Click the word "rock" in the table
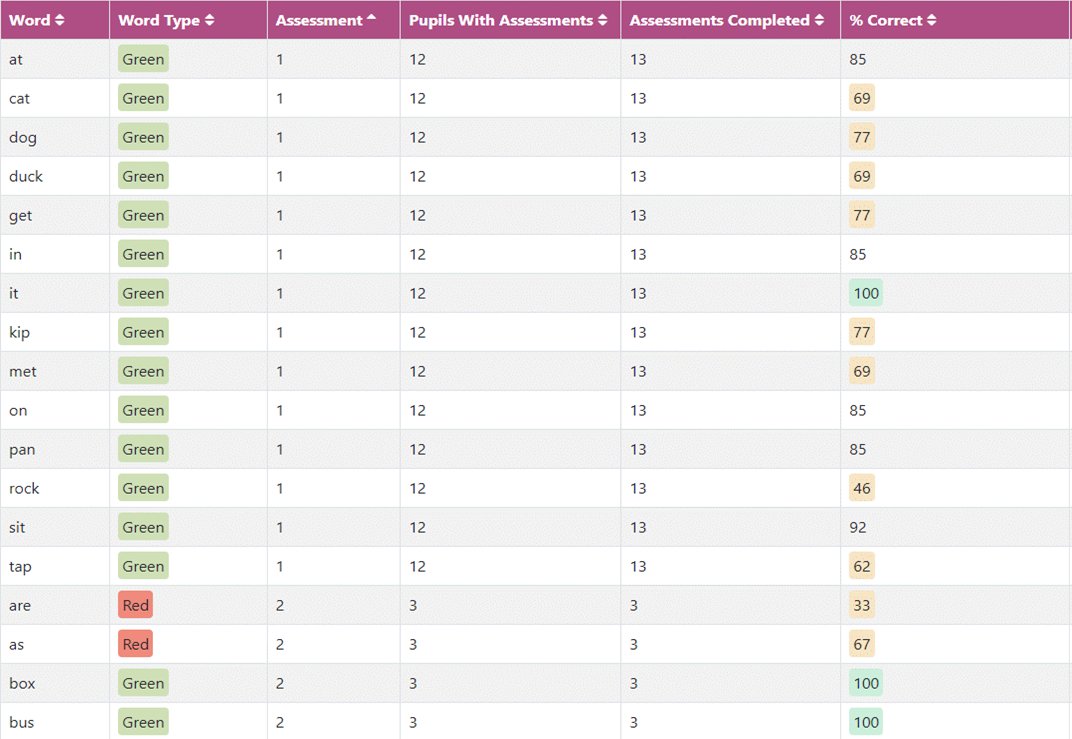 [x=24, y=489]
